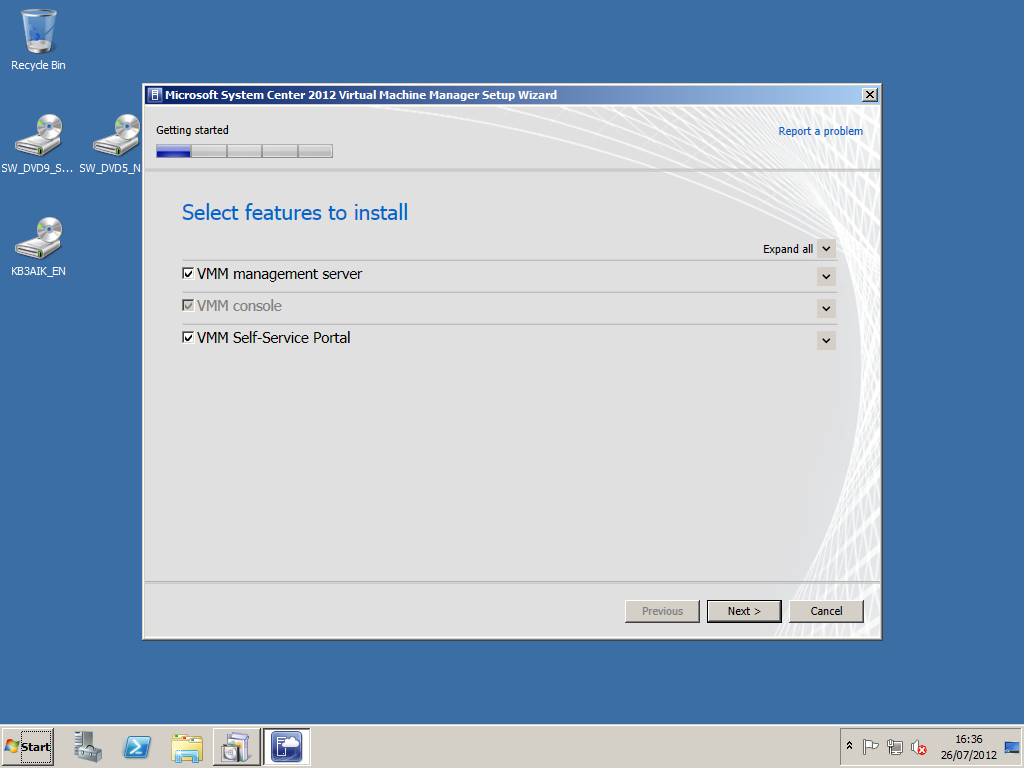Screen dimensions: 1024x768
Task: Expand the VMM management server details
Action: [x=826, y=277]
